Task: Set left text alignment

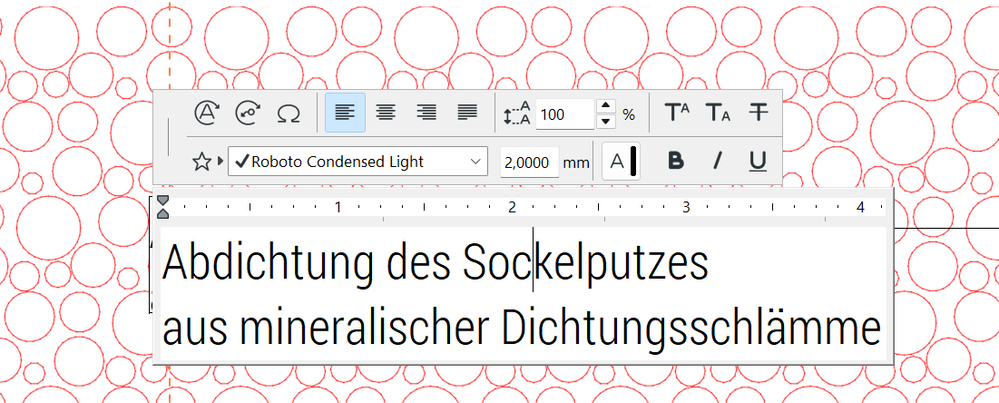Action: (345, 113)
